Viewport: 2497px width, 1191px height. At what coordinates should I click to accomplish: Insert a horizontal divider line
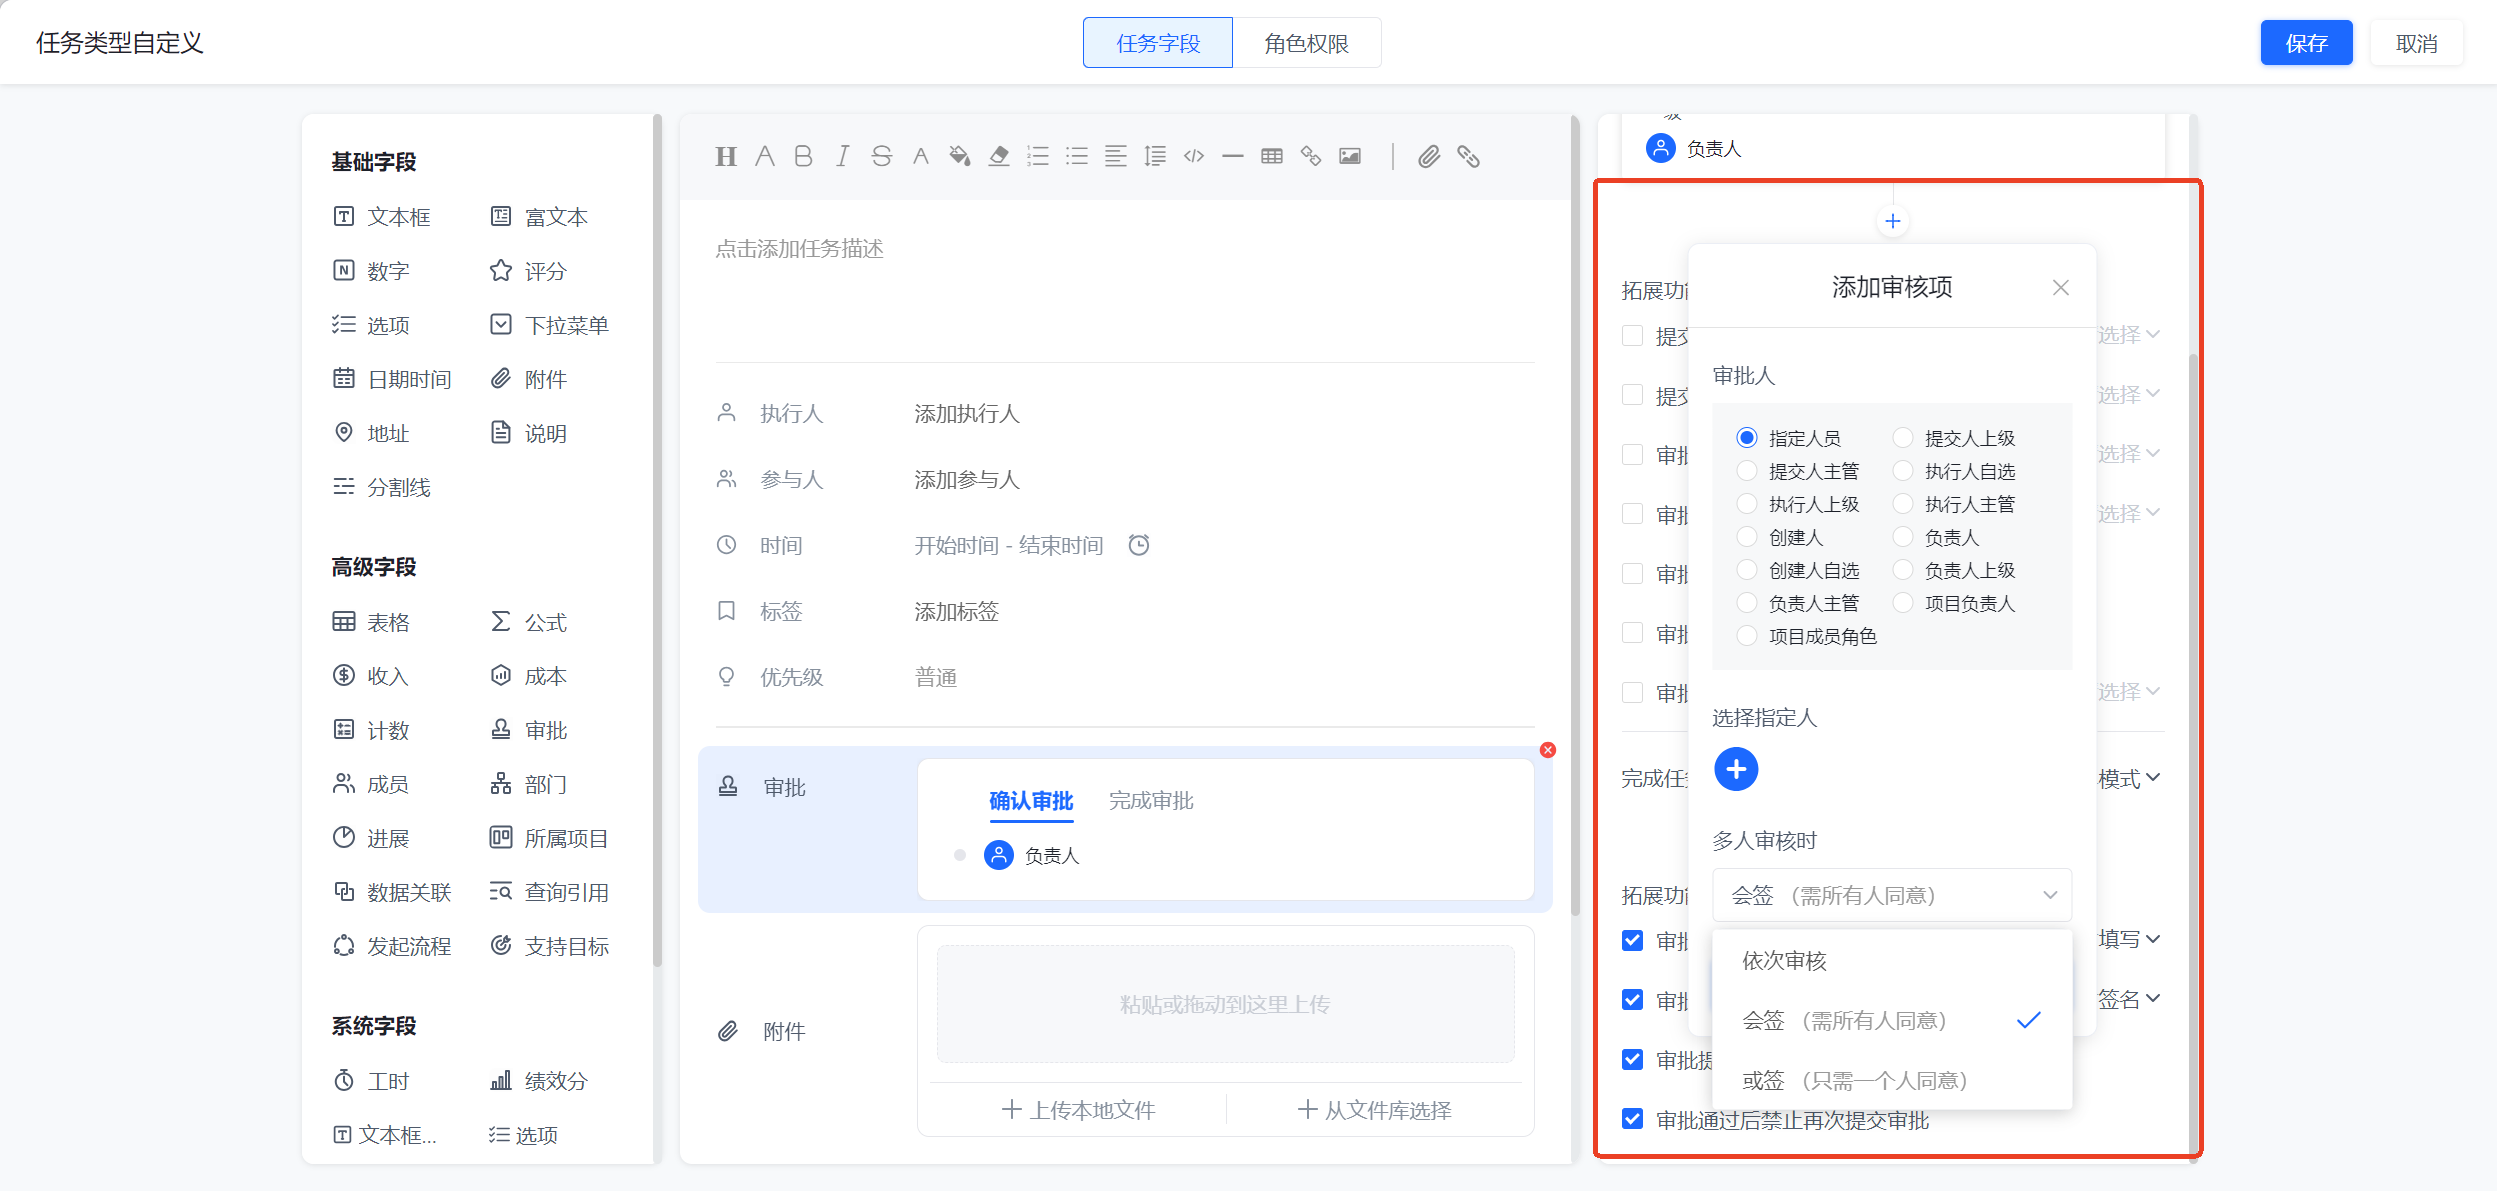pos(1233,157)
